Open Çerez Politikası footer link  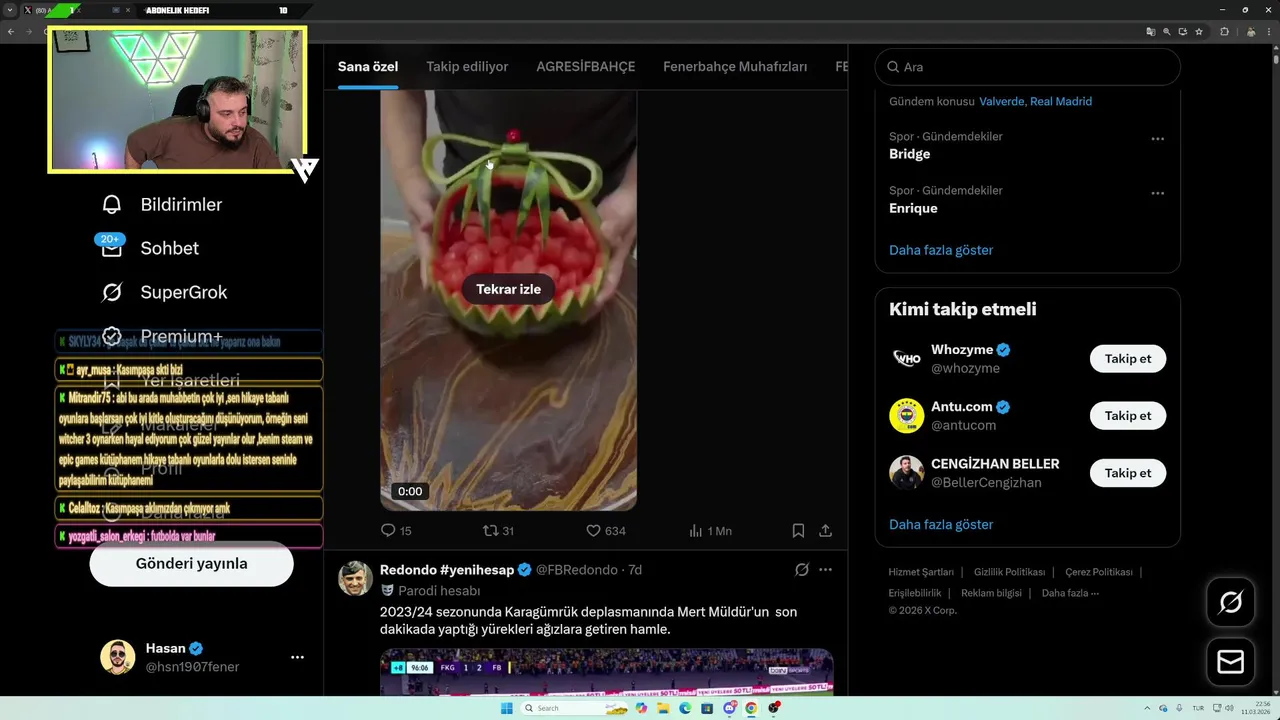pyautogui.click(x=1099, y=572)
